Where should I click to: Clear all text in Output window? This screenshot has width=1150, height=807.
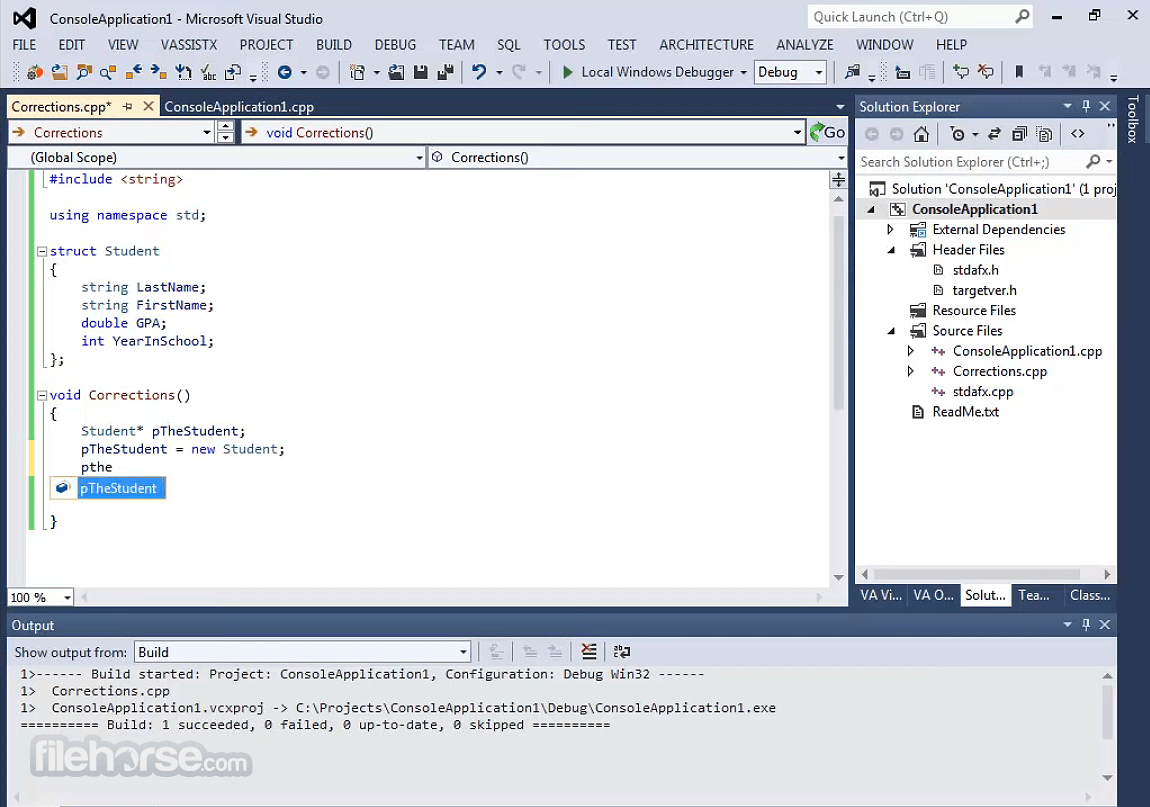pyautogui.click(x=588, y=651)
